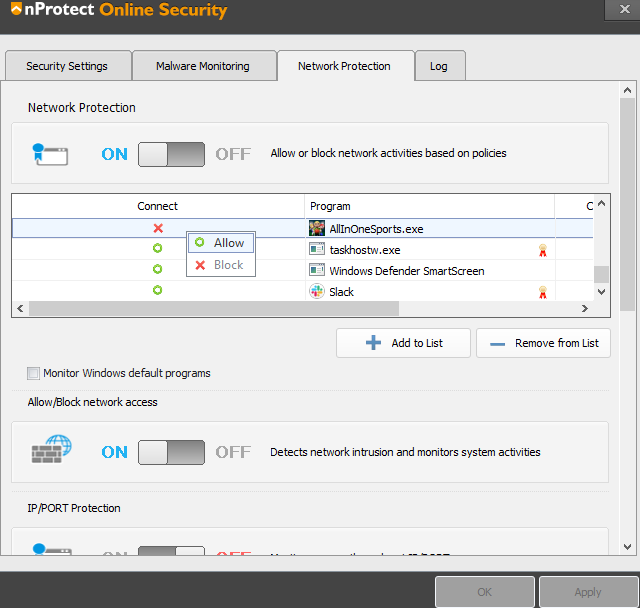Click the Remove from List button
The width and height of the screenshot is (640, 608).
(543, 343)
